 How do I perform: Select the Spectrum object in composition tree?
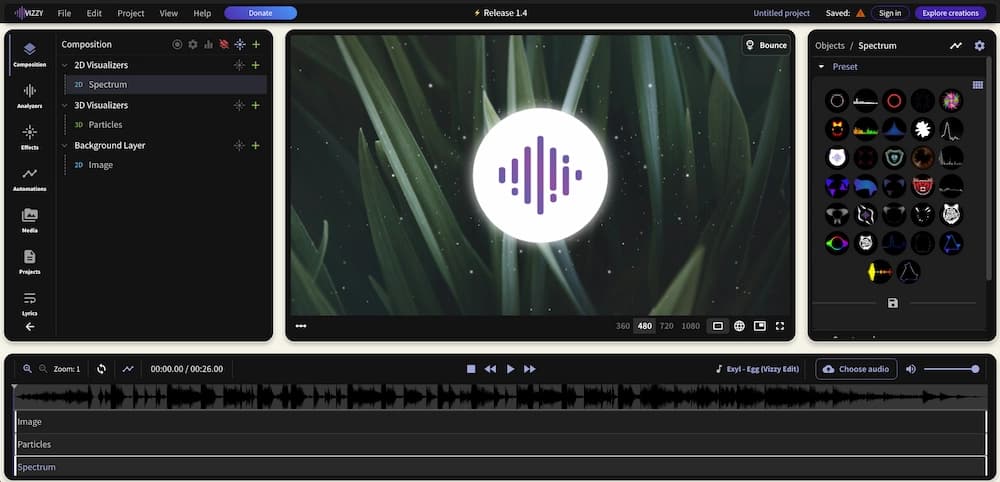coord(166,85)
